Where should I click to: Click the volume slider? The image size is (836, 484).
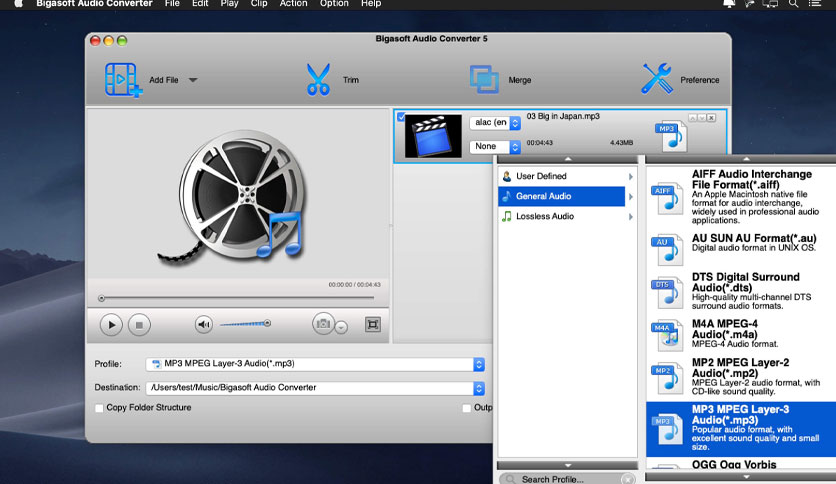coord(246,324)
